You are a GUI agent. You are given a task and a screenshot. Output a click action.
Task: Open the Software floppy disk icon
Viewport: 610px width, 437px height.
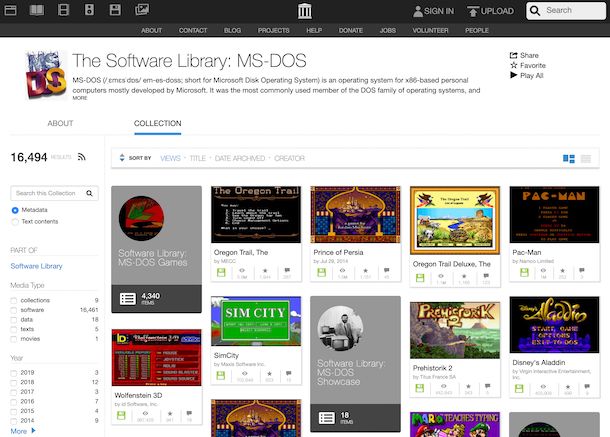tap(115, 10)
